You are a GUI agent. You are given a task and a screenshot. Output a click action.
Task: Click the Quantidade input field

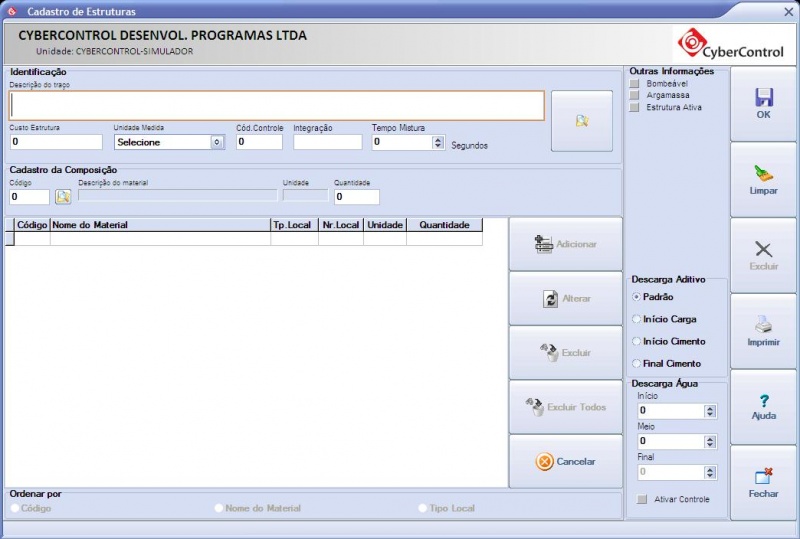[x=357, y=197]
